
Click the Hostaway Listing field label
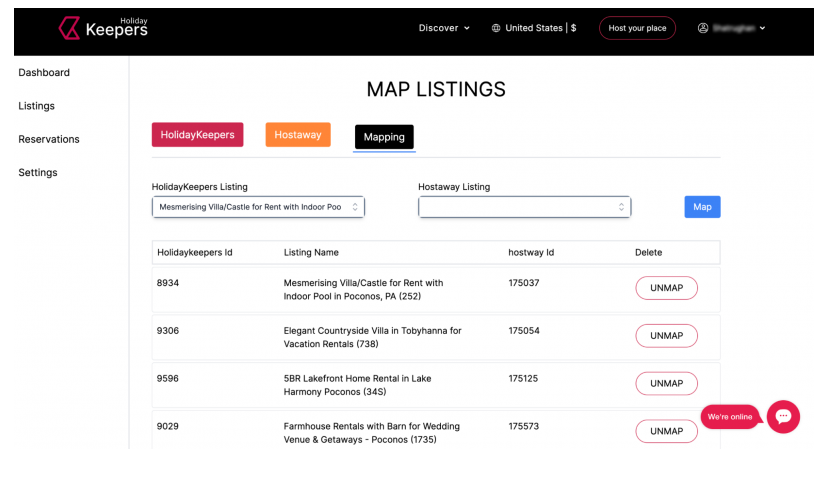coord(454,187)
